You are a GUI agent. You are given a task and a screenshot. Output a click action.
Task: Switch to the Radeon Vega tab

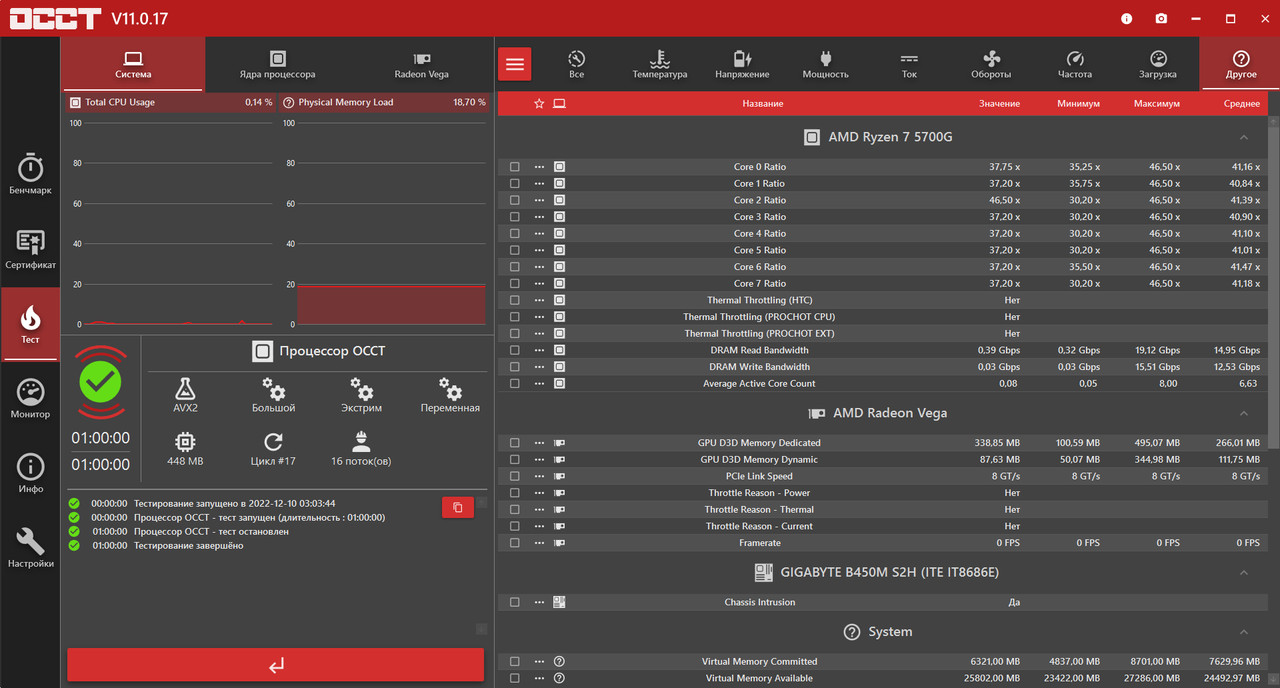(421, 64)
